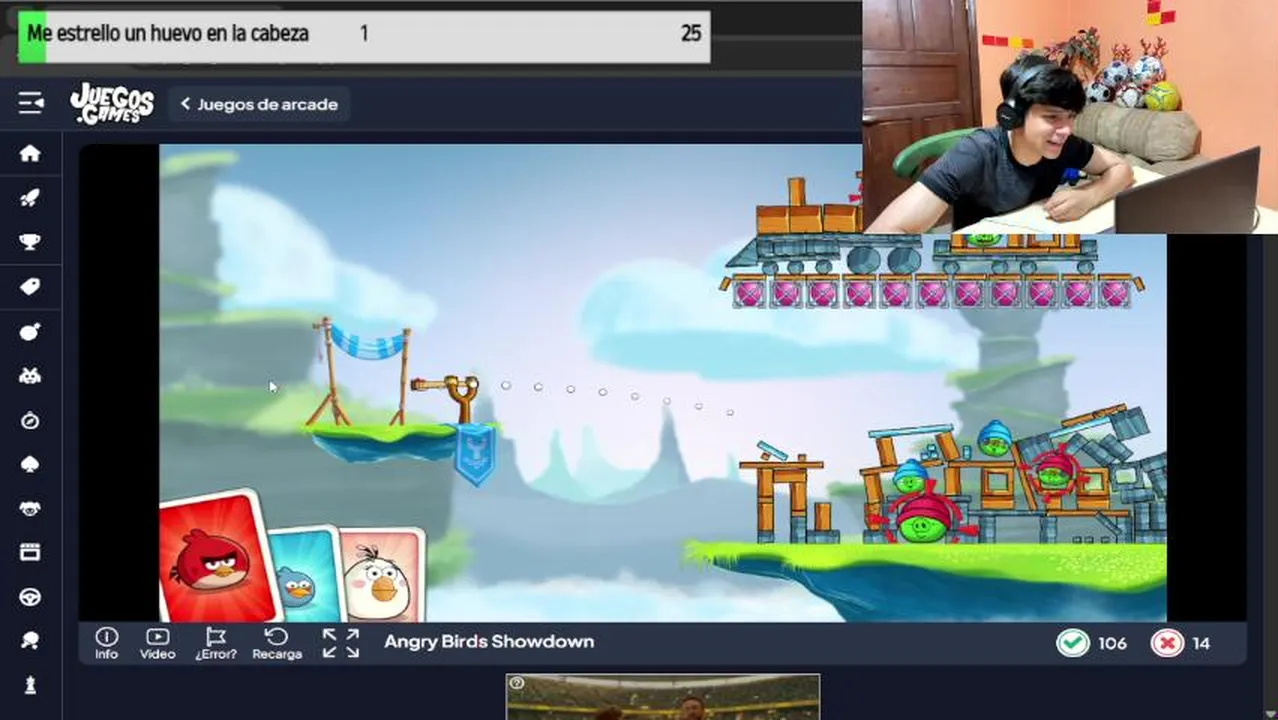Open the ping-pong sports games icon

pyautogui.click(x=30, y=641)
